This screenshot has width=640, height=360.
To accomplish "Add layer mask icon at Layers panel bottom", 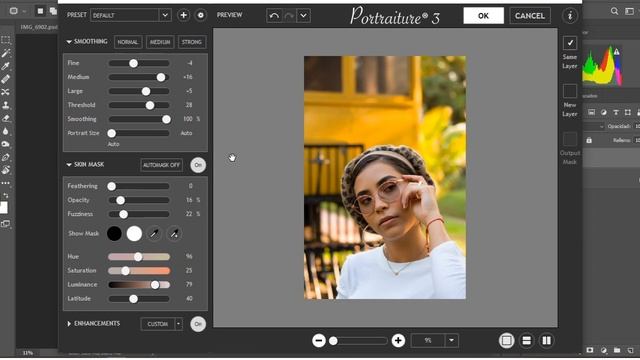I will [590, 350].
